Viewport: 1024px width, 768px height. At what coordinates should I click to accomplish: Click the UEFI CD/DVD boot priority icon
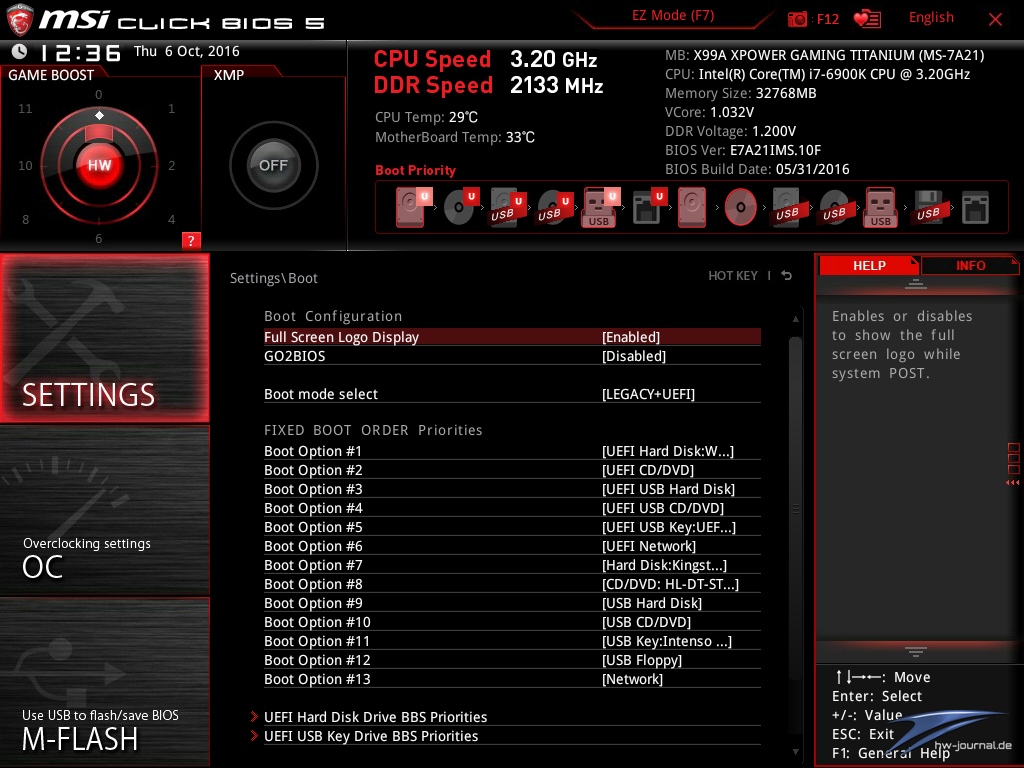click(x=461, y=207)
